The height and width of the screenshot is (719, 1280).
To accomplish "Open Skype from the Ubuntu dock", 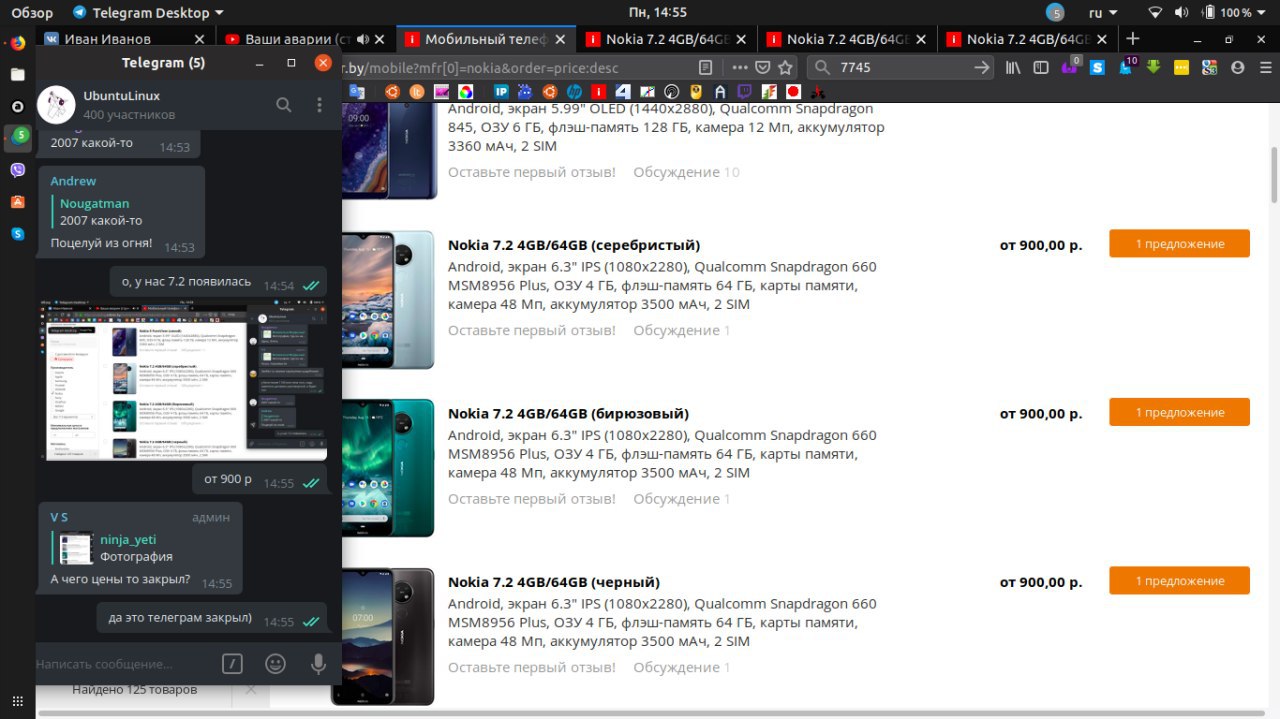I will (x=17, y=234).
